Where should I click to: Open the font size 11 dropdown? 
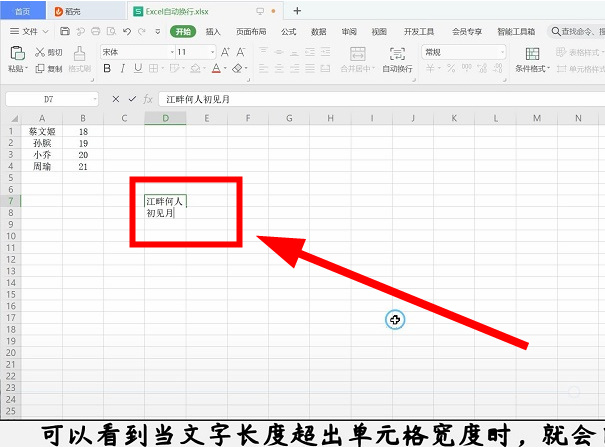(x=212, y=52)
